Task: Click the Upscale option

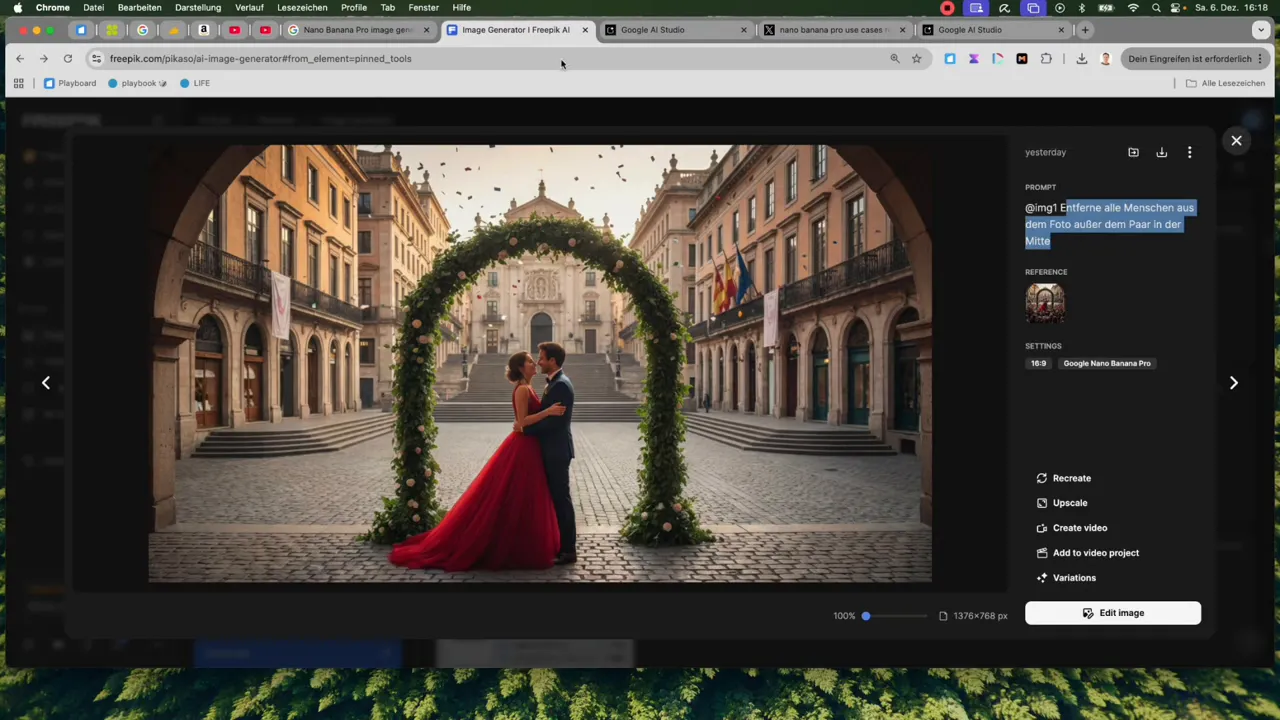Action: point(1069,502)
